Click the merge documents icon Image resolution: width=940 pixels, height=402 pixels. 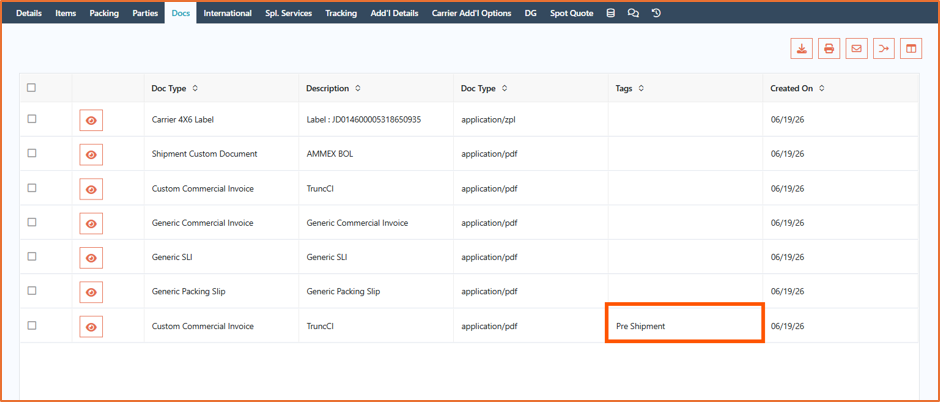pyautogui.click(x=884, y=49)
